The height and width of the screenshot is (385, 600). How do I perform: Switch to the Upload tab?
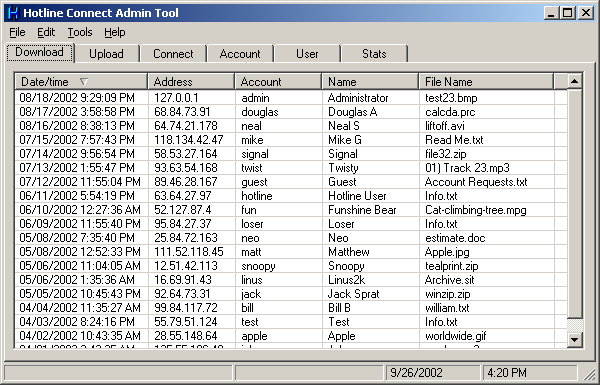[106, 54]
